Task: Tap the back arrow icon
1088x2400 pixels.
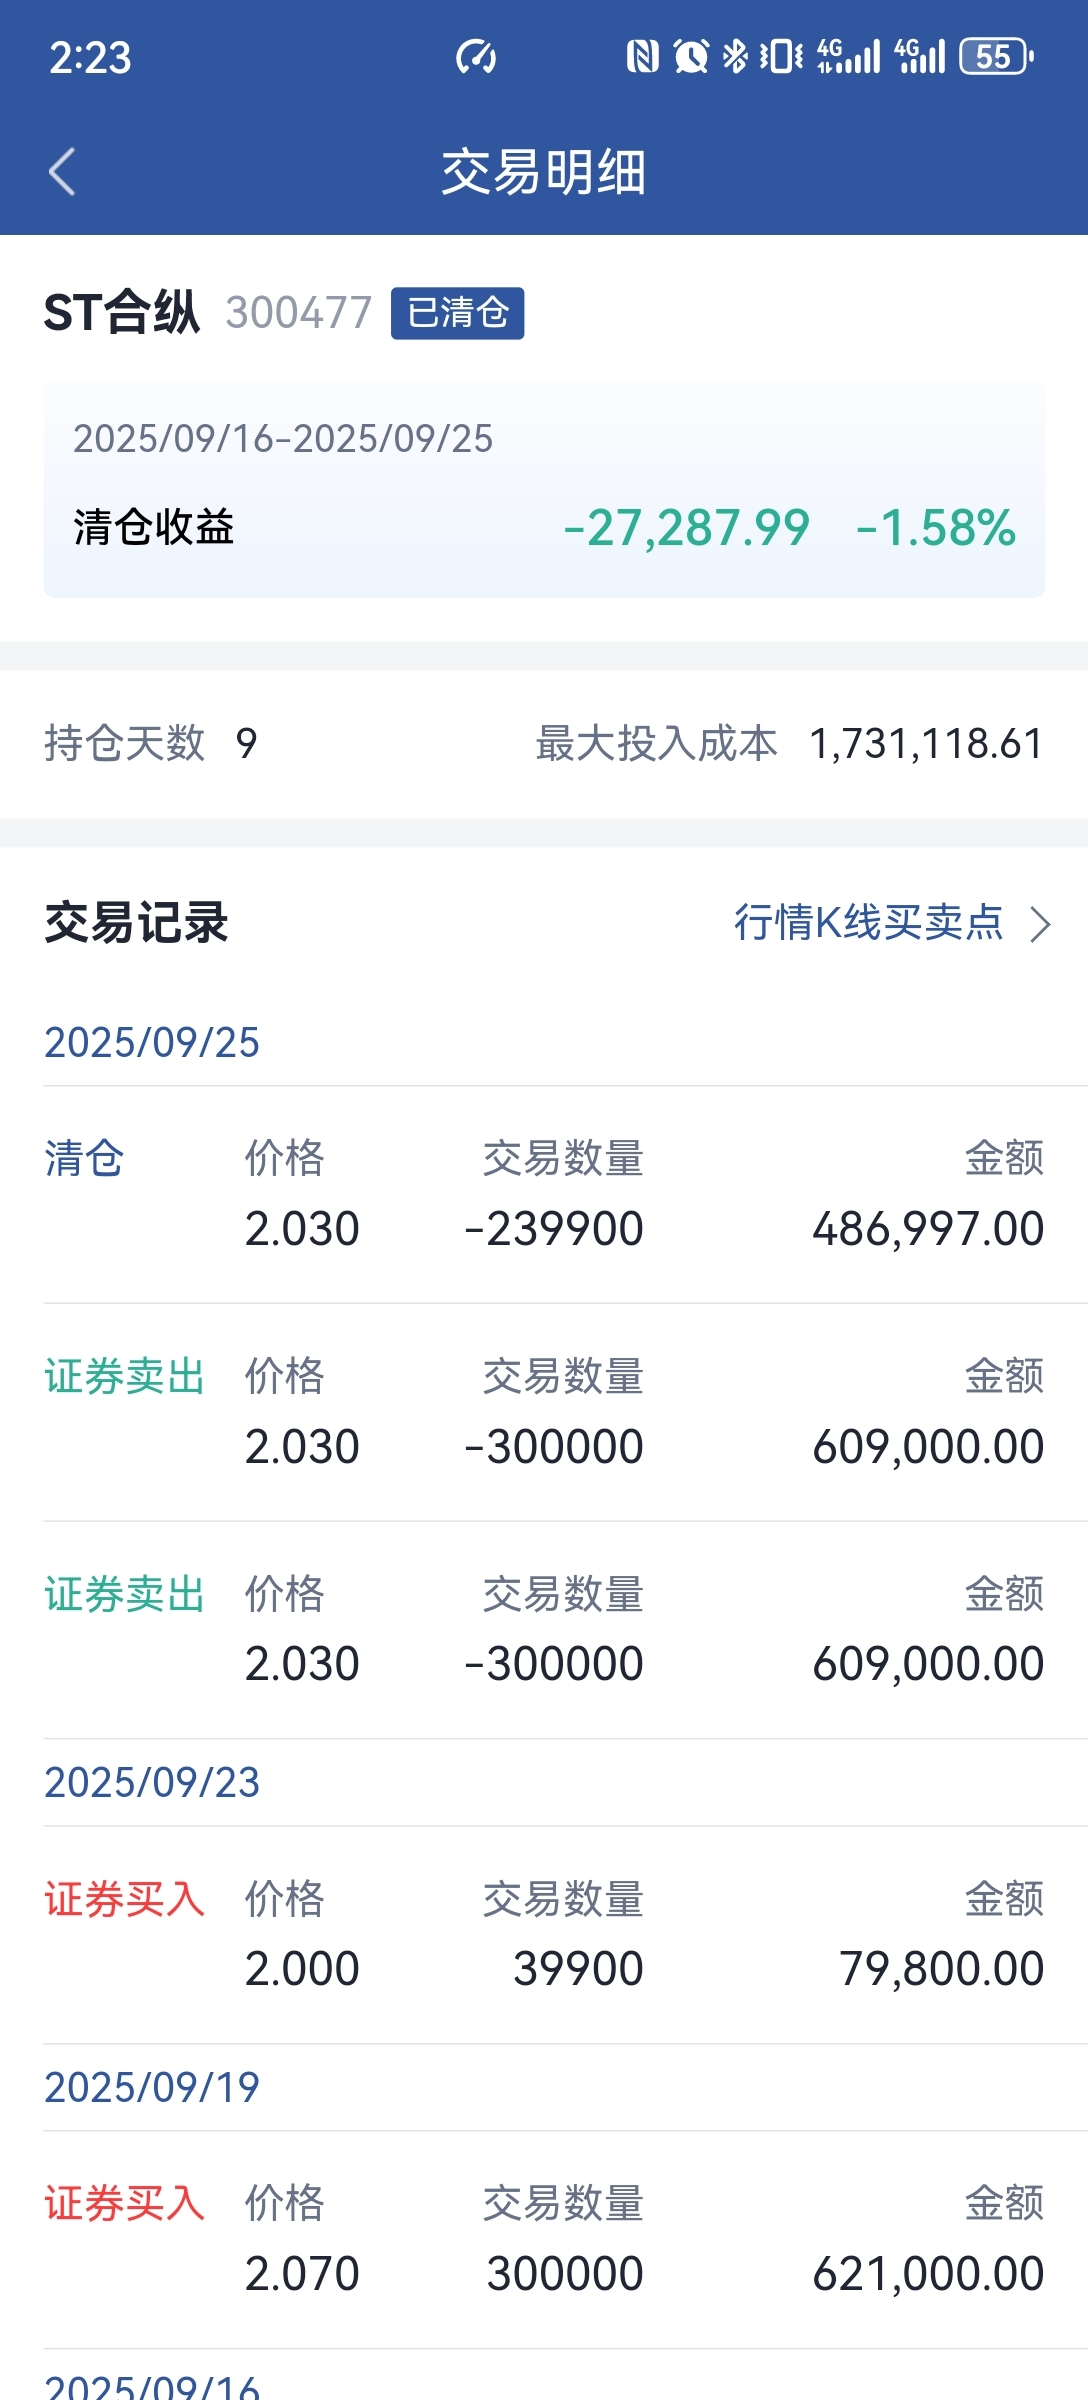Action: (x=62, y=171)
